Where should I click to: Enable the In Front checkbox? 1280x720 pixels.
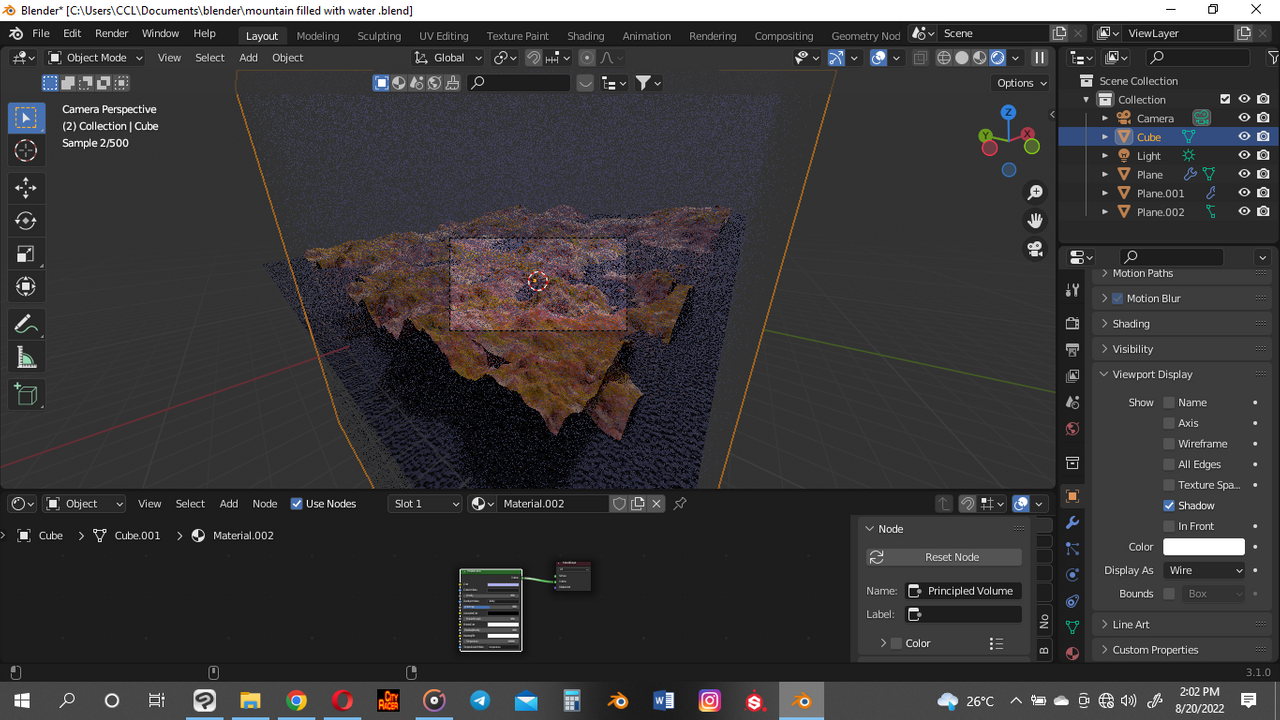[1169, 526]
